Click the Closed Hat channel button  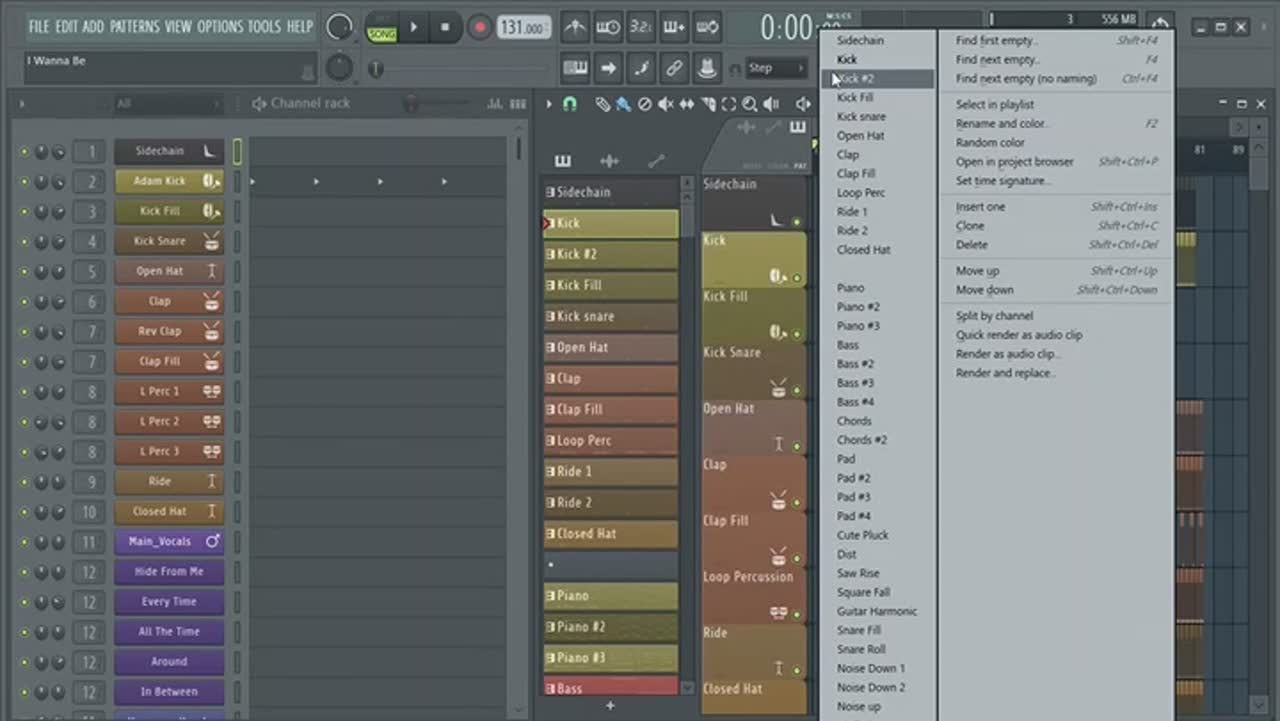coord(160,511)
